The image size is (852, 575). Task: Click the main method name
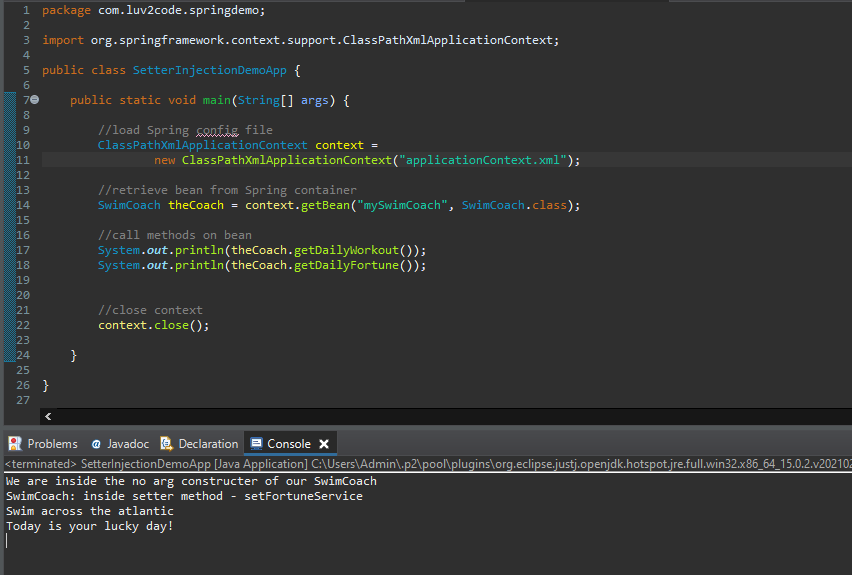point(216,100)
